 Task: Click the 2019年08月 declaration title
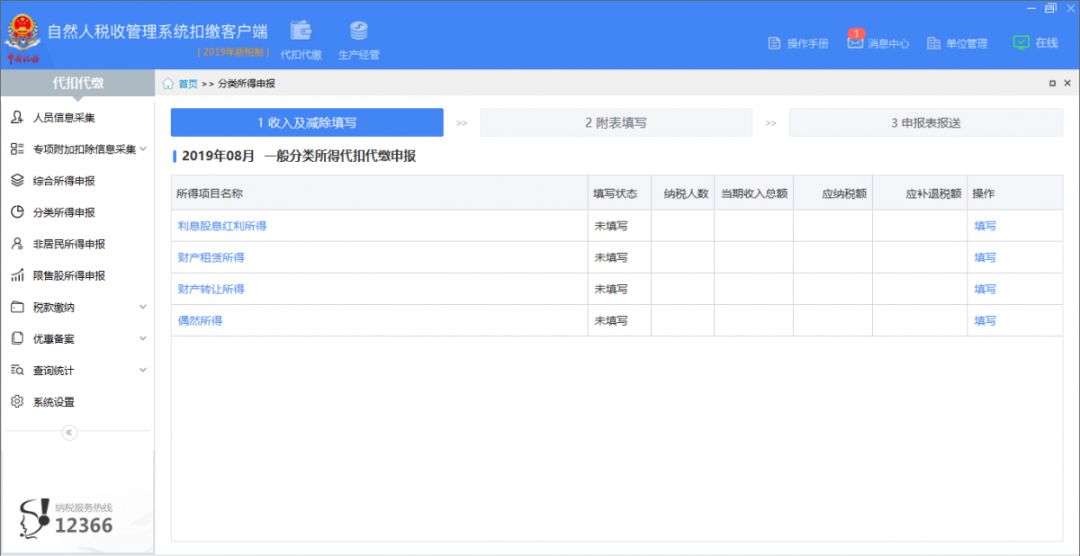(299, 156)
